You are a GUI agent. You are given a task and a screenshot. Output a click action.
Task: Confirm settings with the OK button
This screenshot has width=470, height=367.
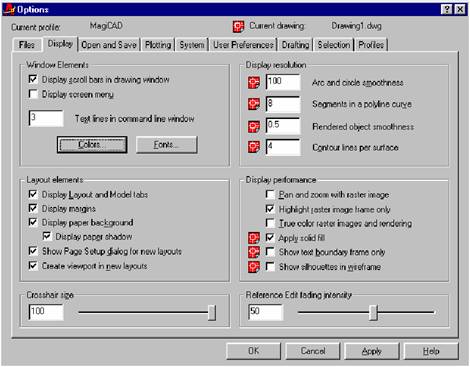(253, 351)
